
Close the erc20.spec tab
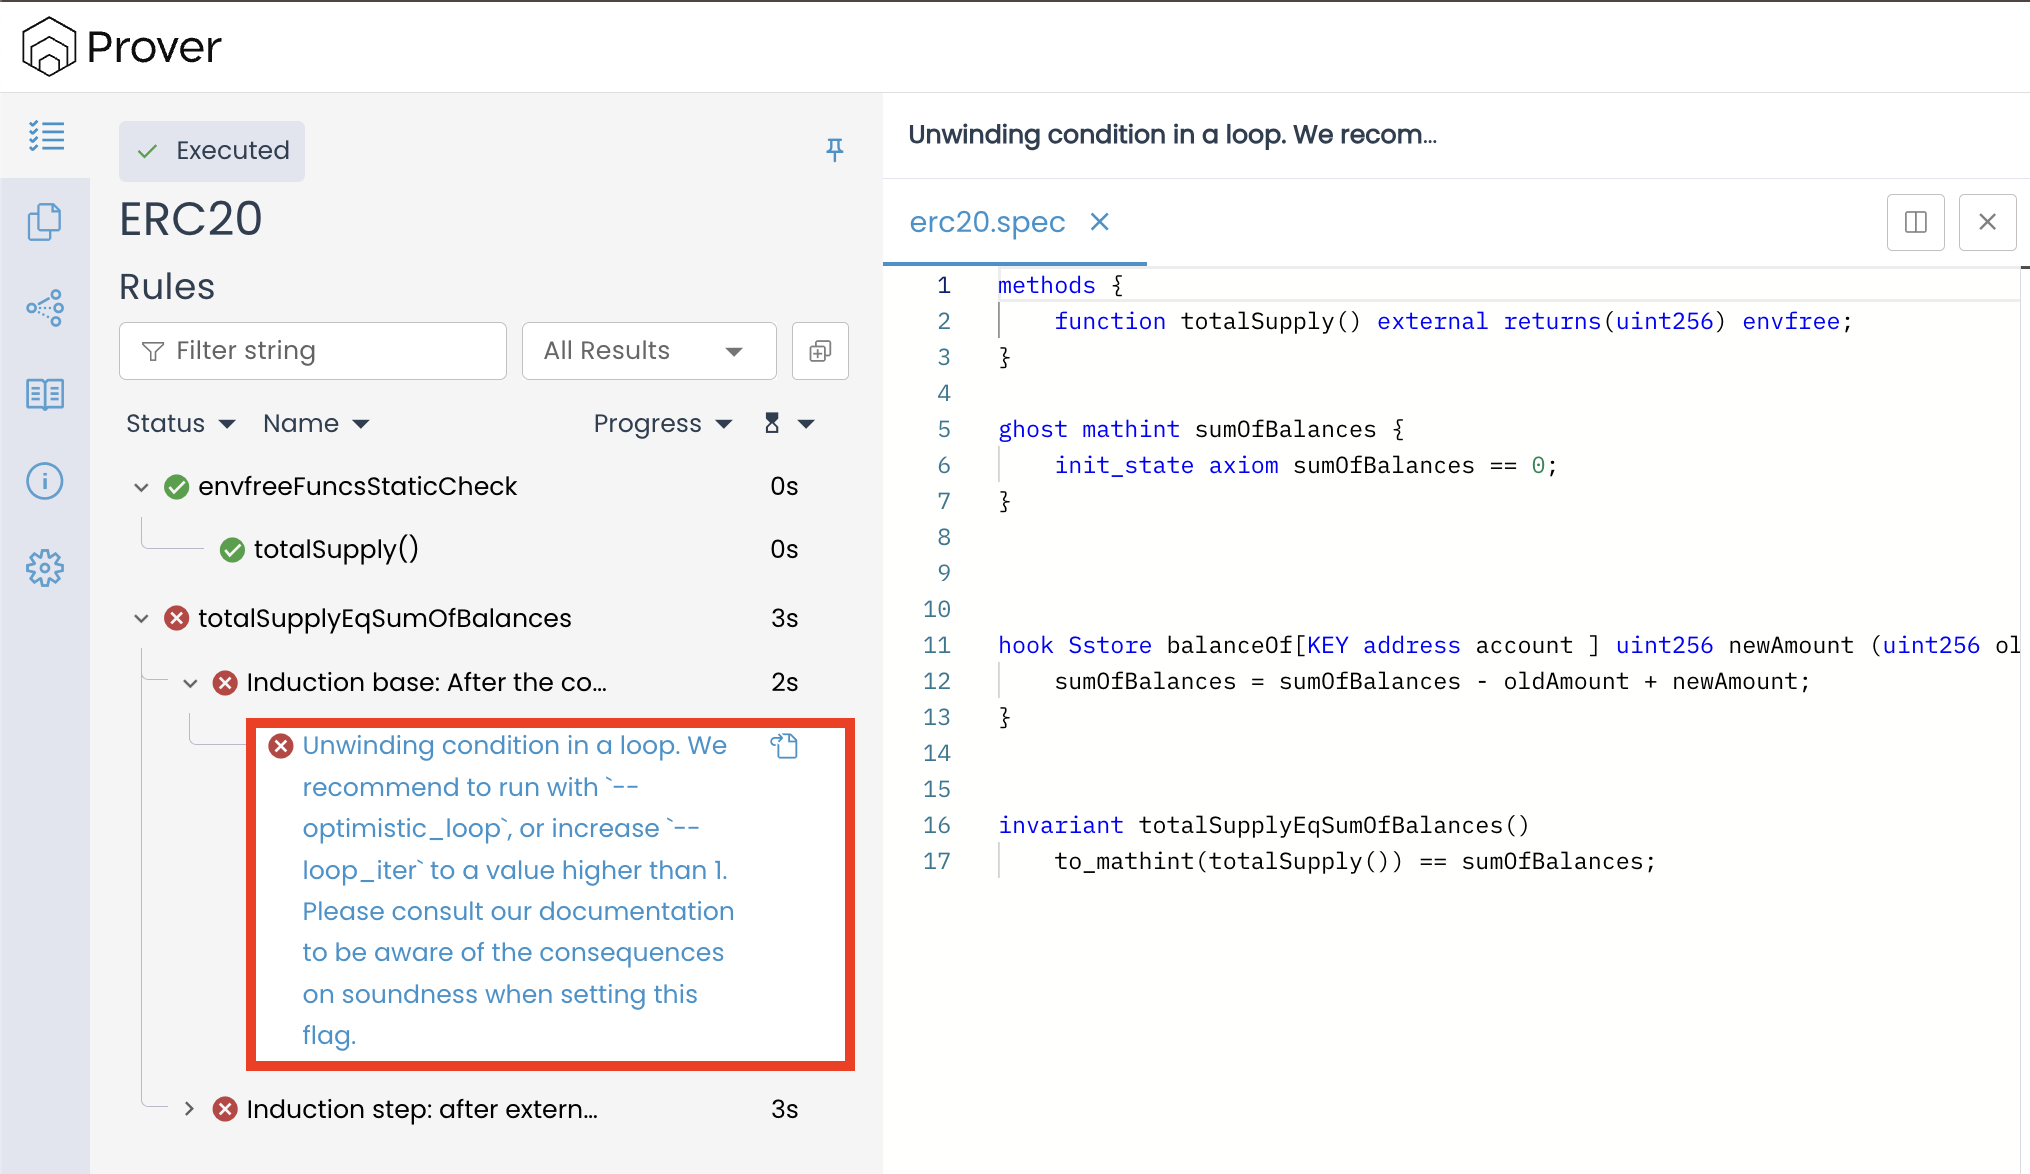tap(1099, 222)
